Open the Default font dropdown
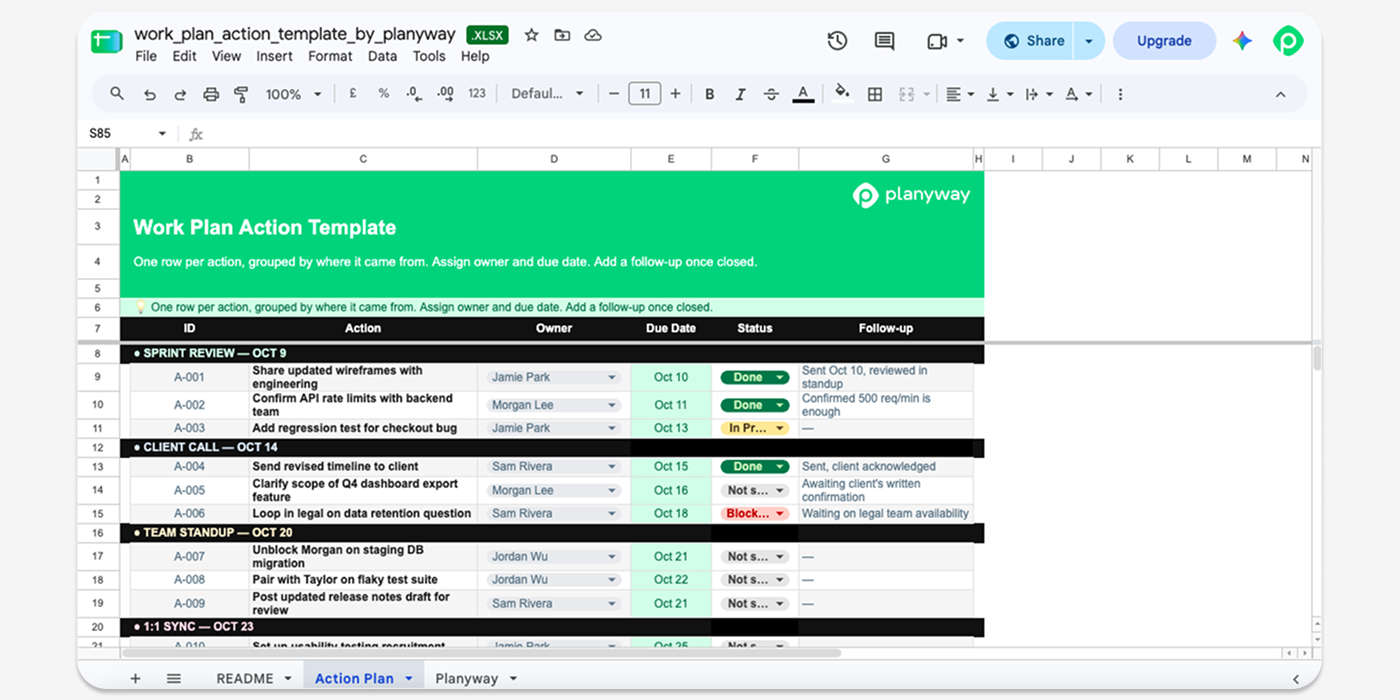 [x=547, y=94]
